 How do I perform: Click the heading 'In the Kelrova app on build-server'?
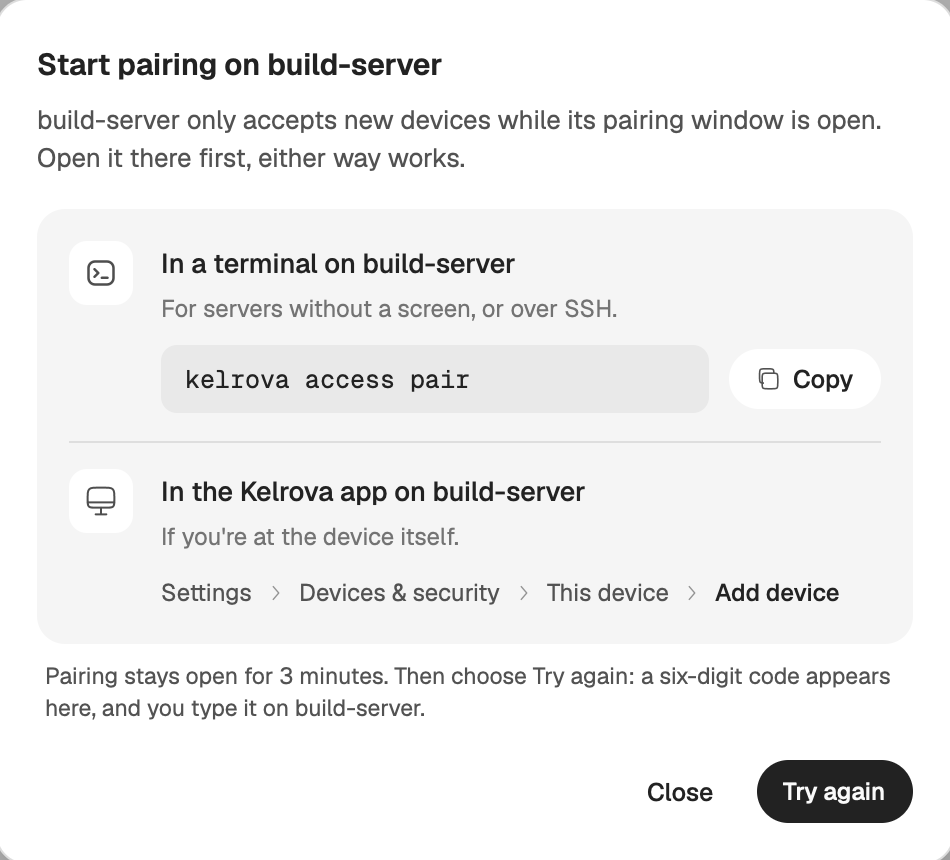coord(373,492)
